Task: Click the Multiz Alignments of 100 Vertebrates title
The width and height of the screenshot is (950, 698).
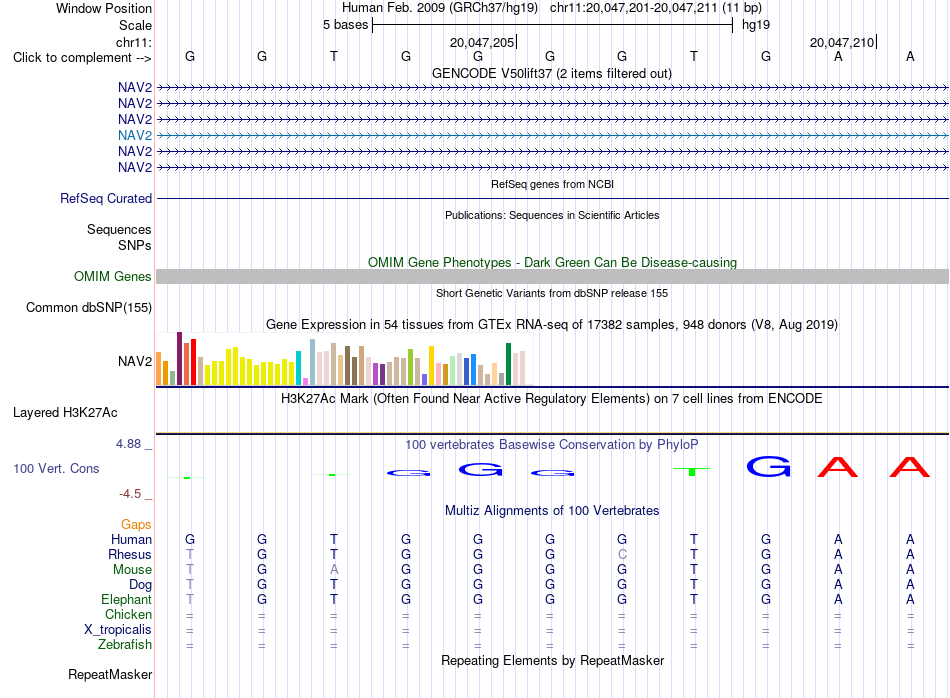Action: pos(552,511)
